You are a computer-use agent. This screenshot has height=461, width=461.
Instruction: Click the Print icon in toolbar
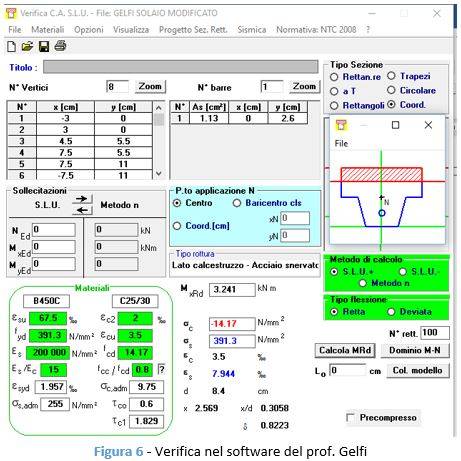(x=60, y=45)
